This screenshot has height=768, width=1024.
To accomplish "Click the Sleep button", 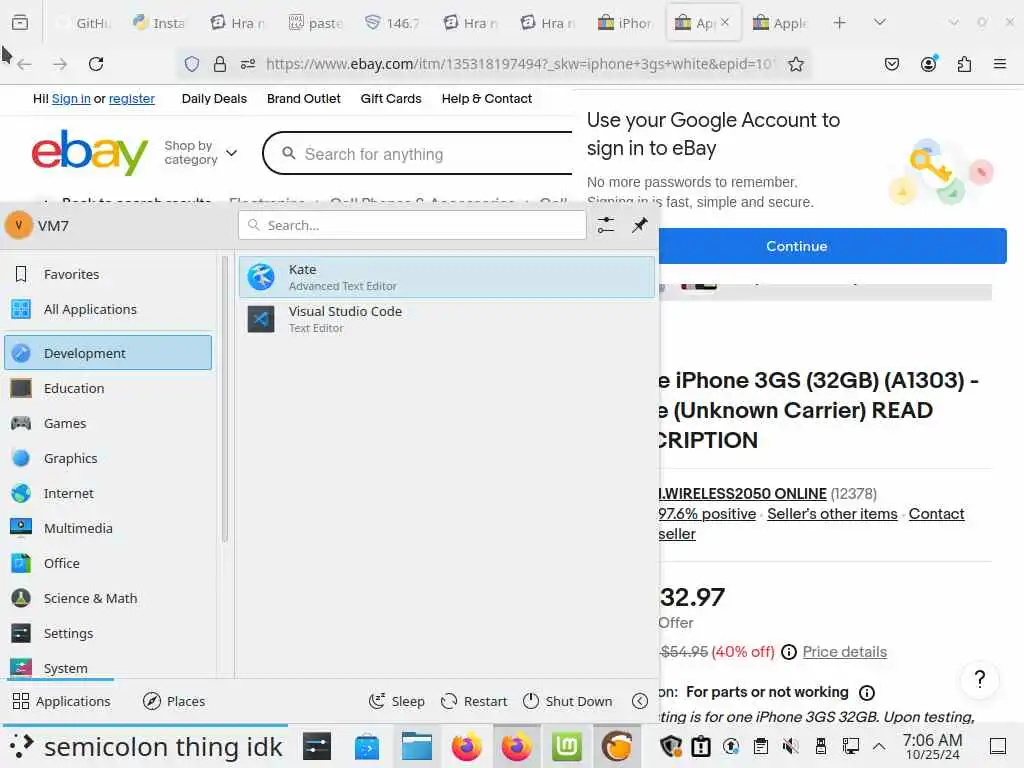I will point(397,701).
